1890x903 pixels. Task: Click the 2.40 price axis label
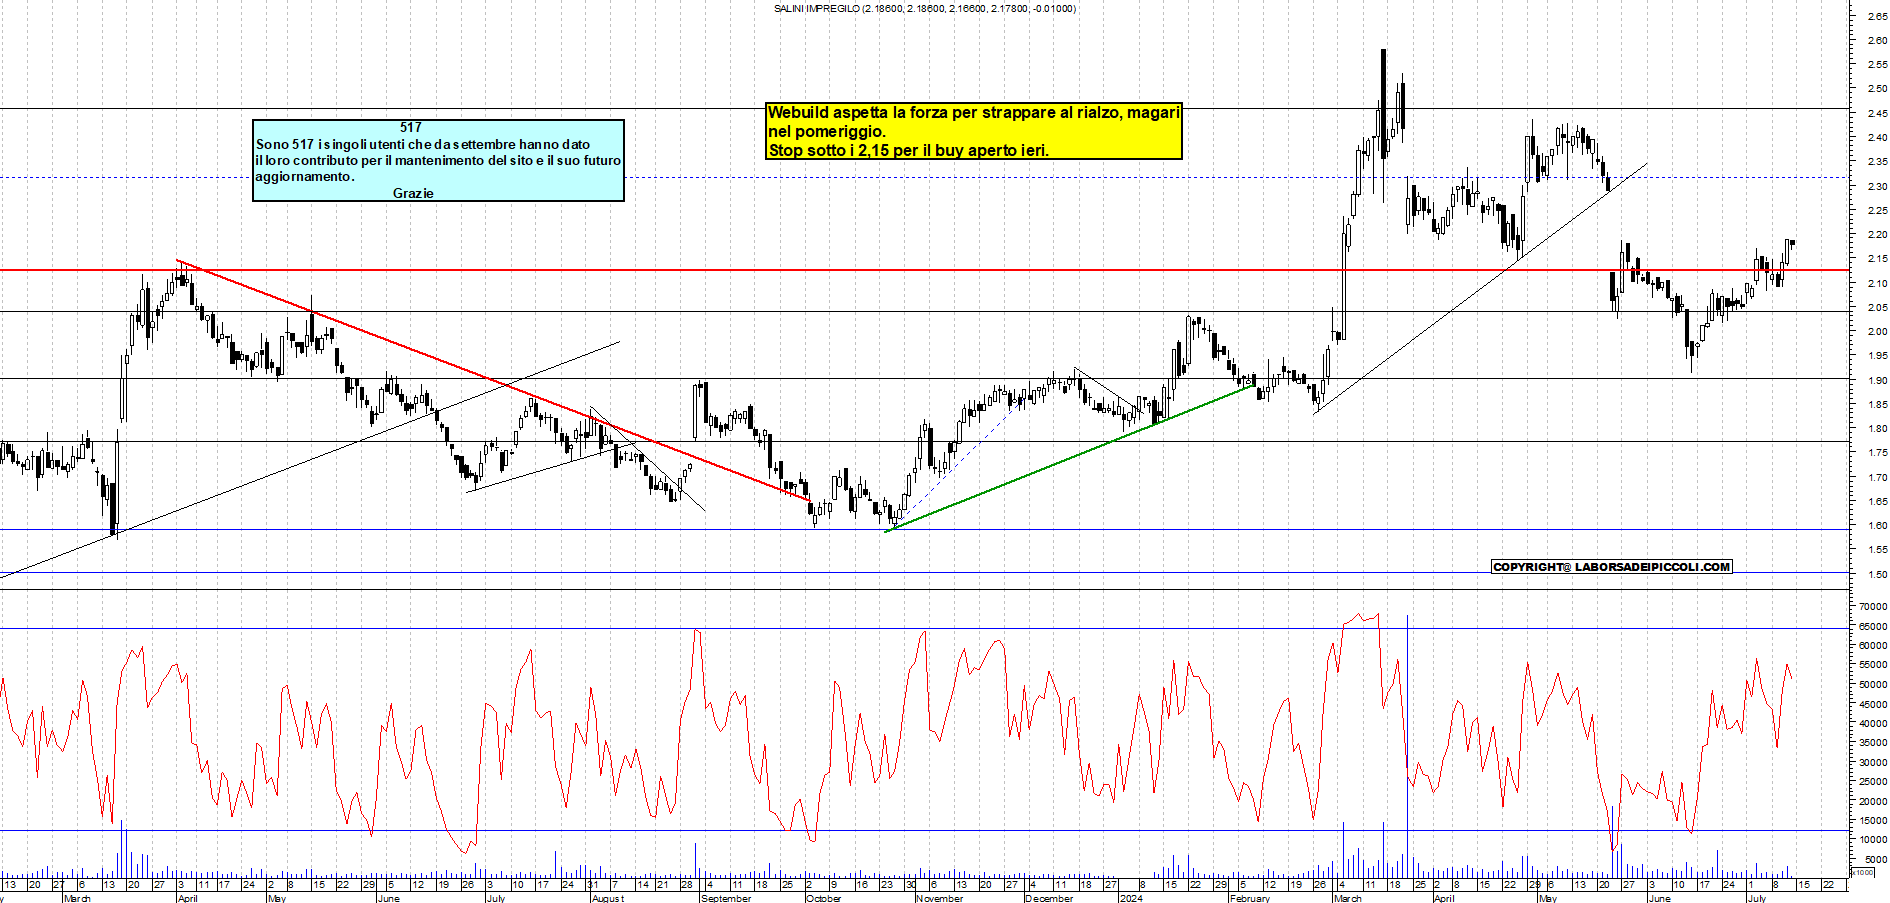[x=1877, y=138]
